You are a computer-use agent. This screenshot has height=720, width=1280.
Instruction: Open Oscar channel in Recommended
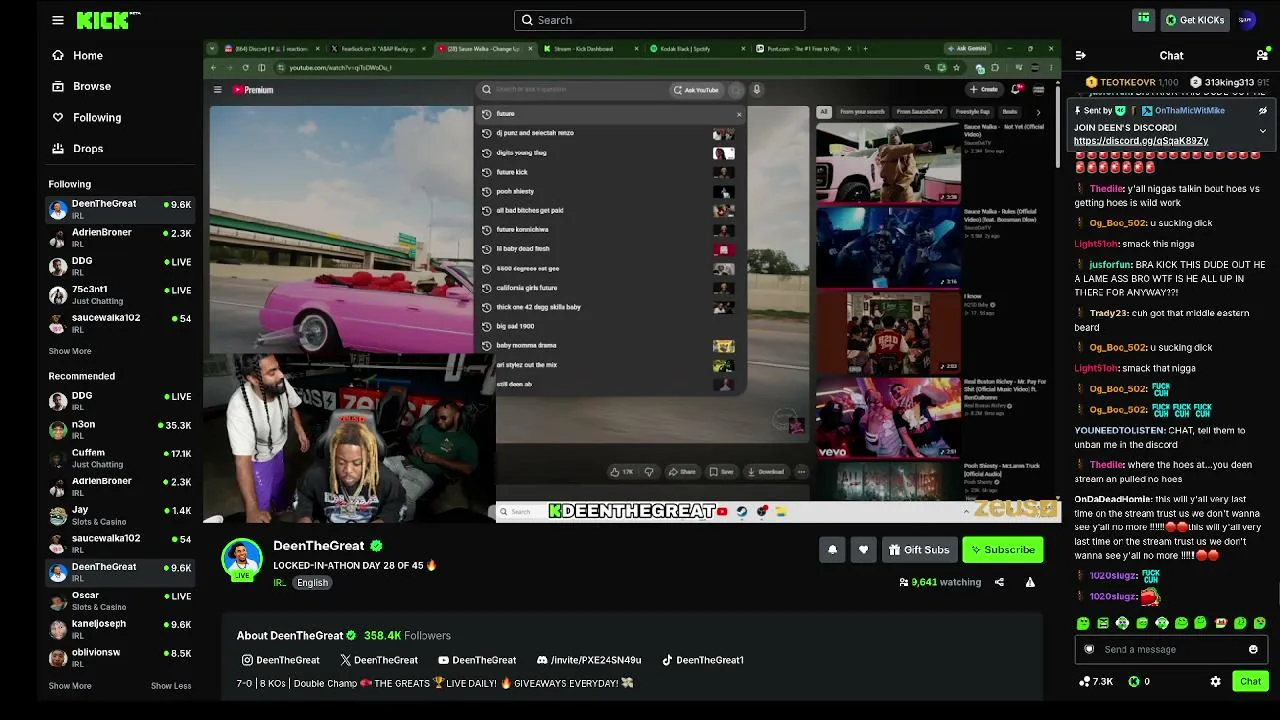pos(120,601)
